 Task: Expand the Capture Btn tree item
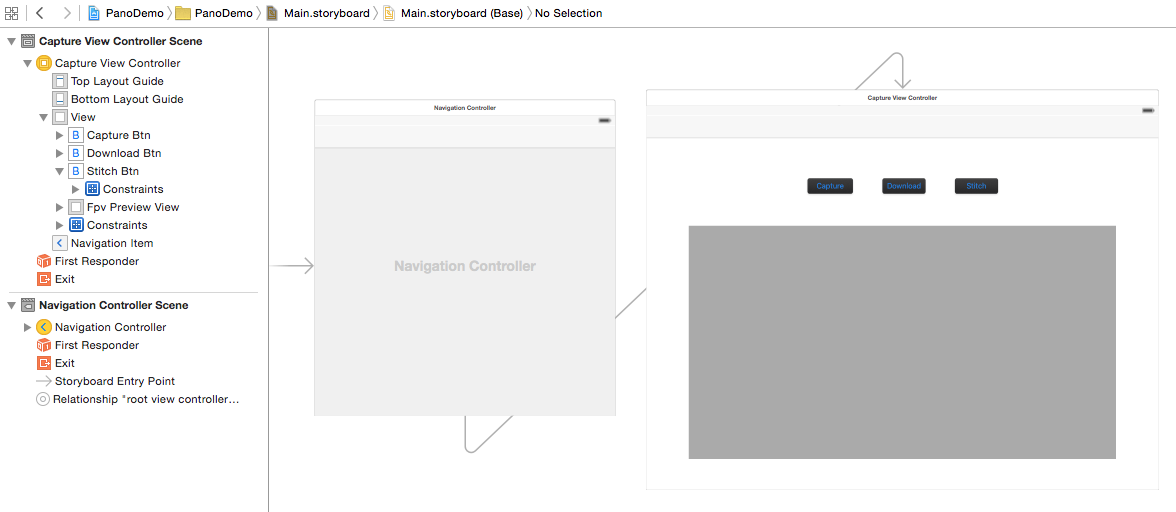[x=60, y=135]
